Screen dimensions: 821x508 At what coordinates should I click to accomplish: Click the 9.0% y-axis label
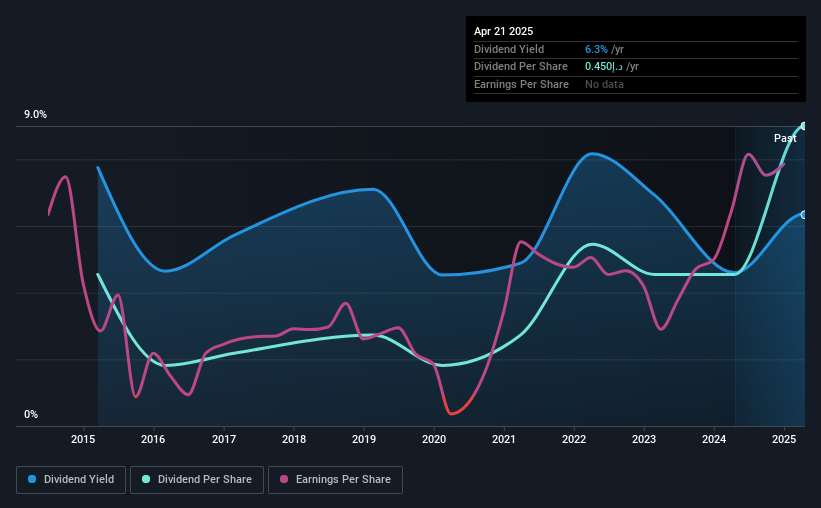(x=35, y=114)
